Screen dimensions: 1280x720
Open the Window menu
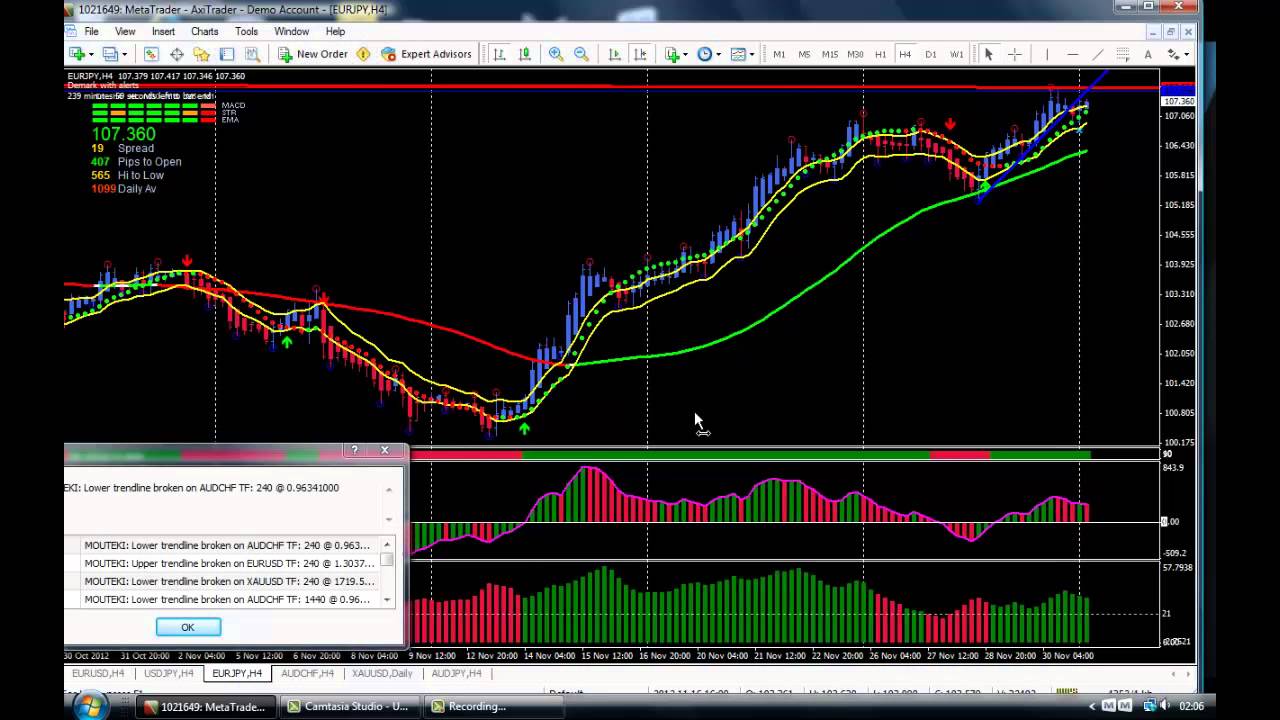tap(292, 31)
